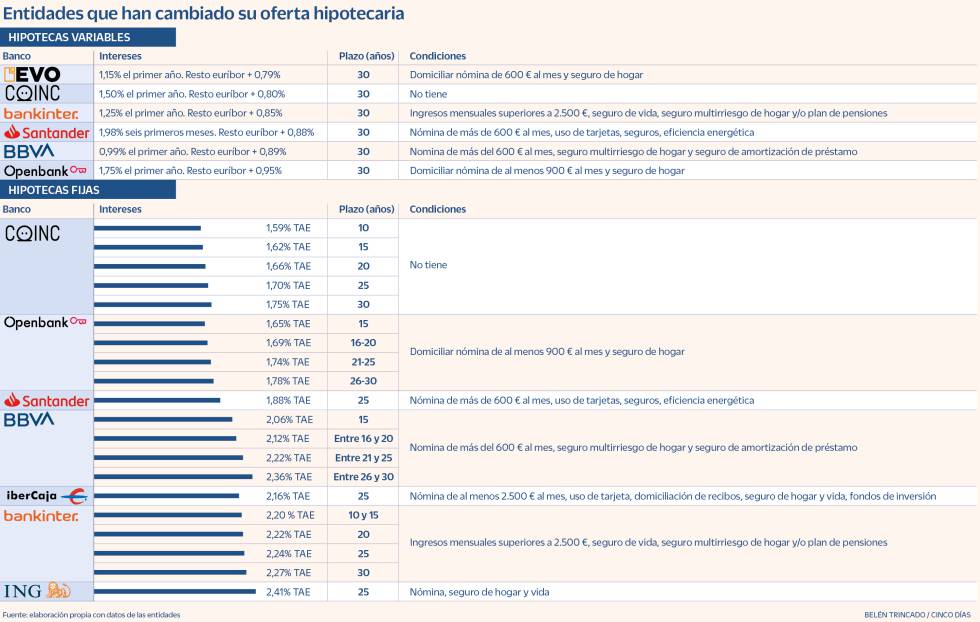
Task: Click the iberCaja logo
Action: click(46, 496)
